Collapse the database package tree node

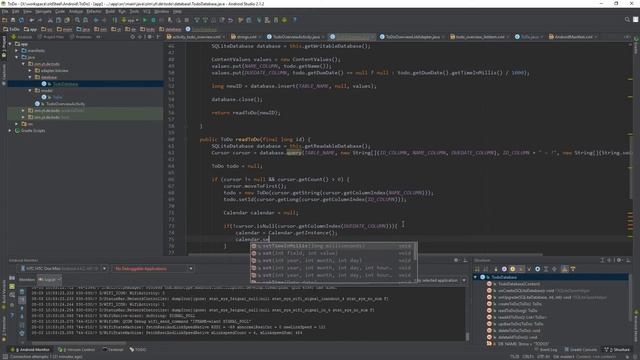coord(30,77)
